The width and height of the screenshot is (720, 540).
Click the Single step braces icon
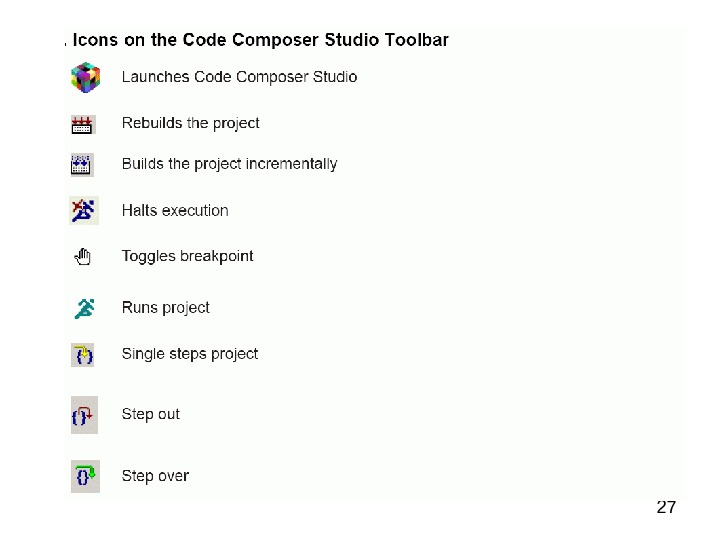point(83,354)
